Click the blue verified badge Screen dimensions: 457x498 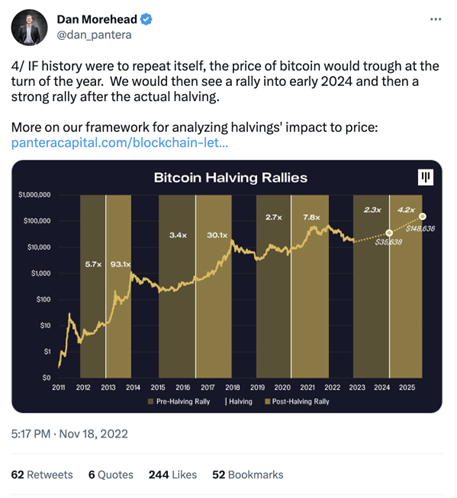click(x=146, y=19)
